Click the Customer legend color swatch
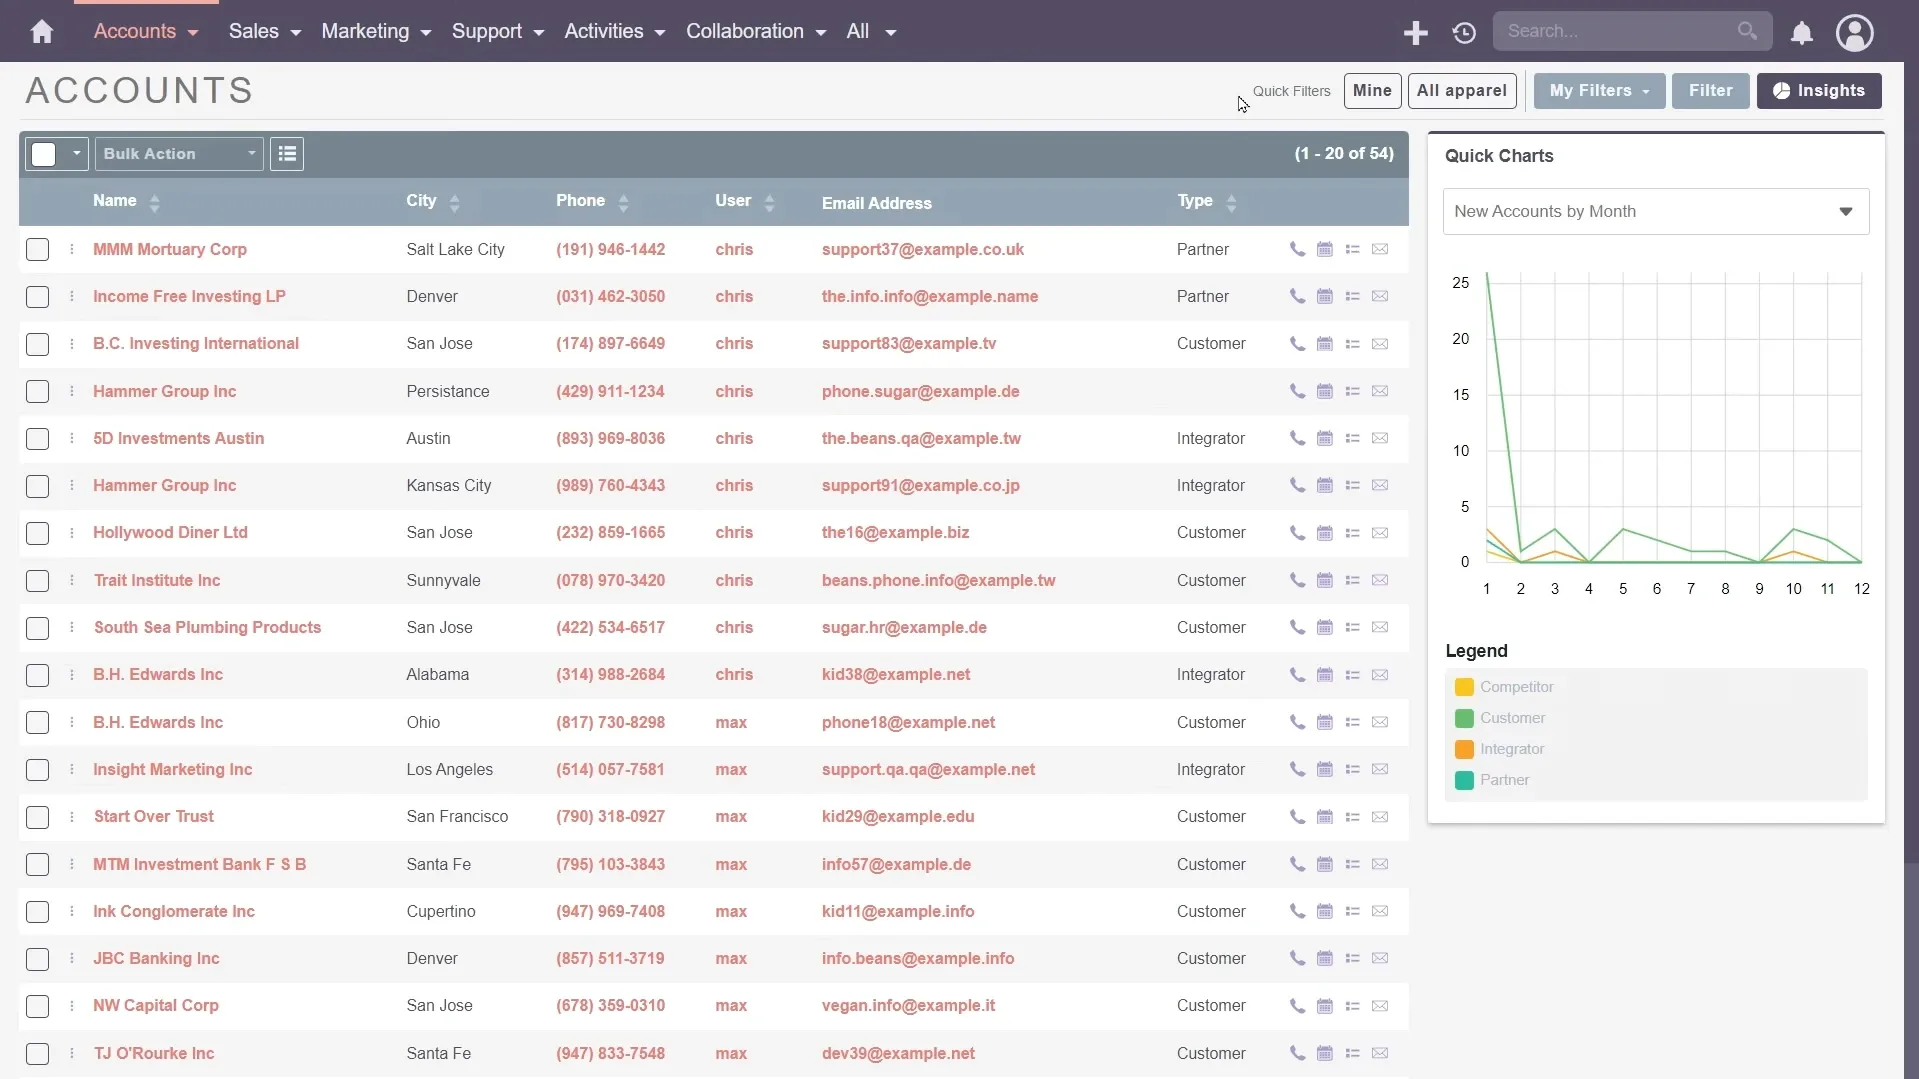This screenshot has width=1919, height=1079. tap(1464, 718)
